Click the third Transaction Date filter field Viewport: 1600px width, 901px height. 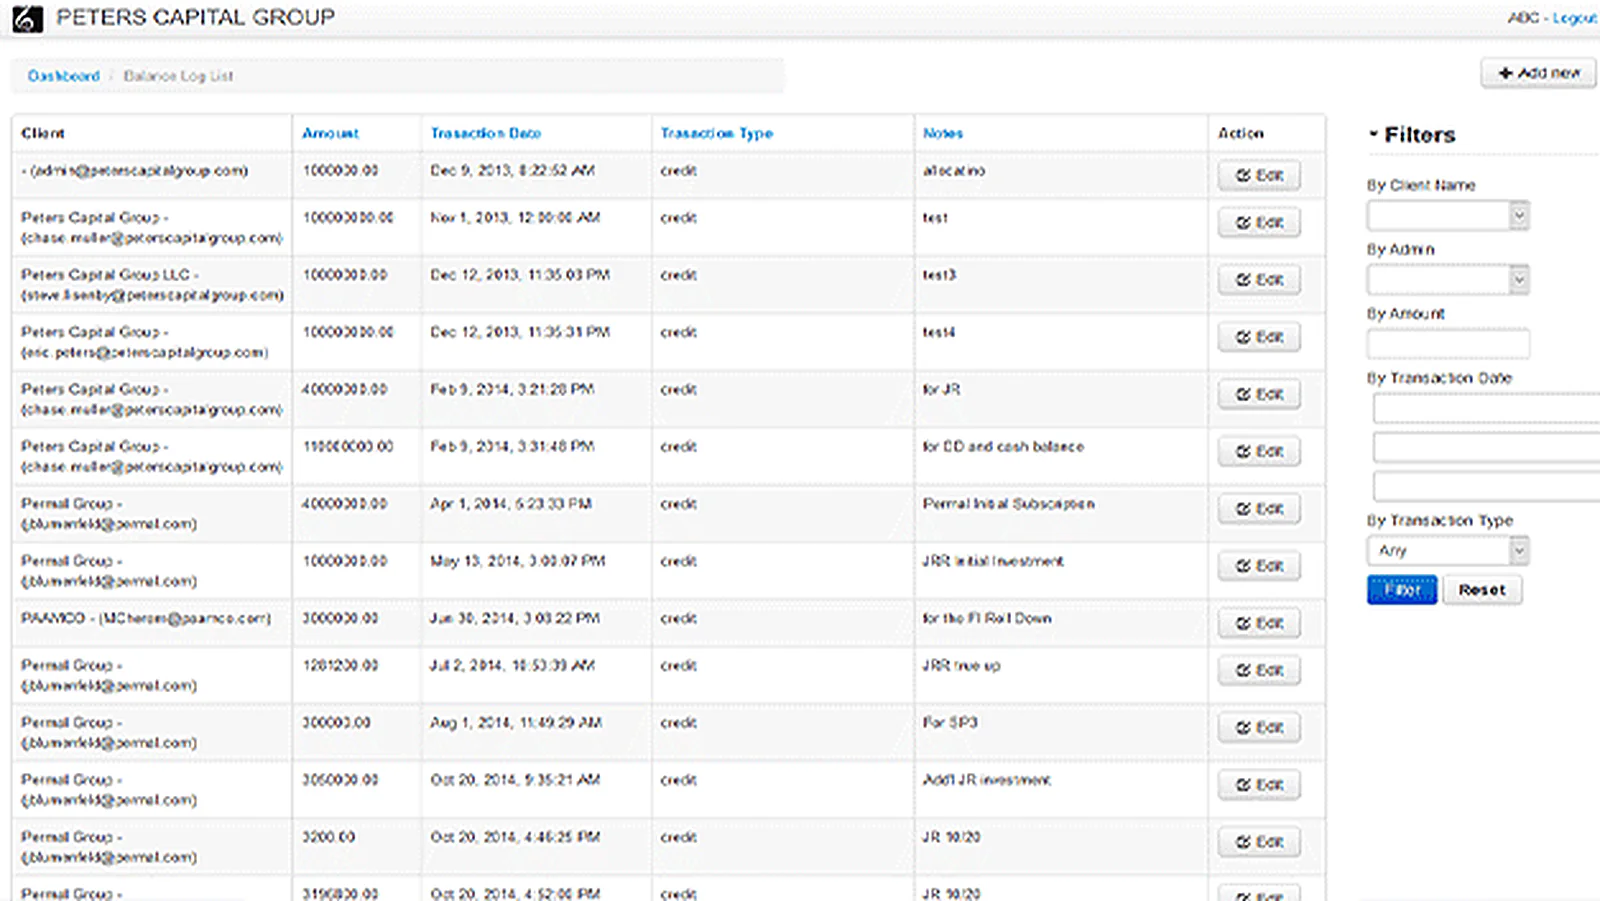point(1486,486)
